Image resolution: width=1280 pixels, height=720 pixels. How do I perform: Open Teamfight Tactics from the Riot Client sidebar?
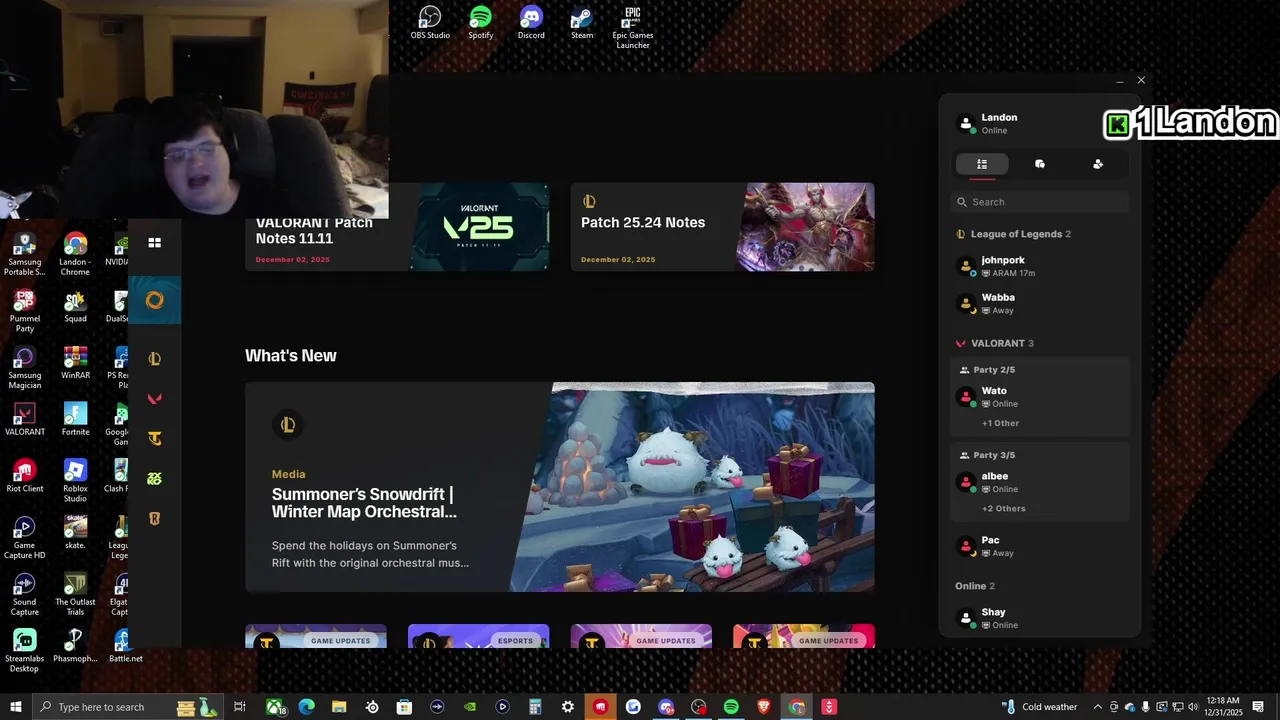(154, 438)
